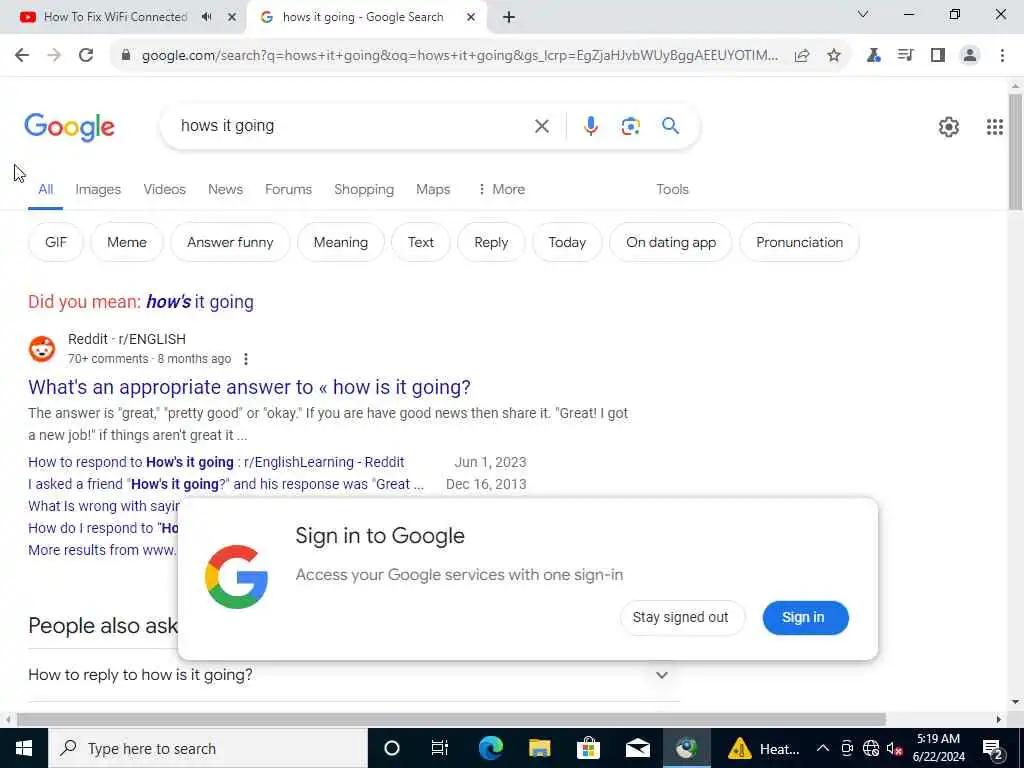This screenshot has width=1024, height=768.
Task: Unmute the YouTube tab speaker icon
Action: click(207, 17)
